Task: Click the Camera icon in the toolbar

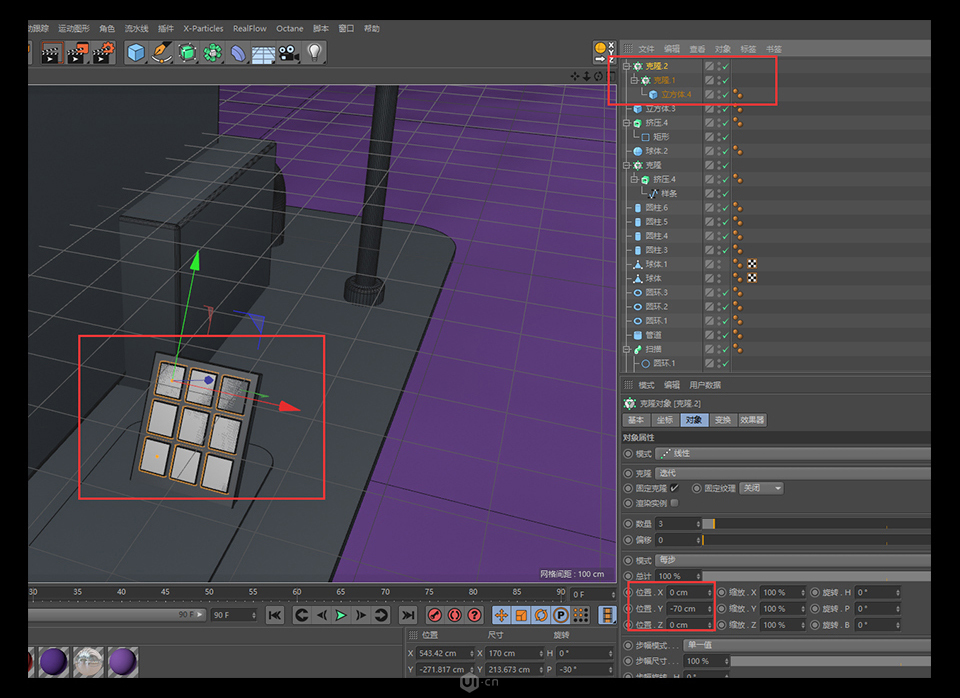Action: point(289,53)
